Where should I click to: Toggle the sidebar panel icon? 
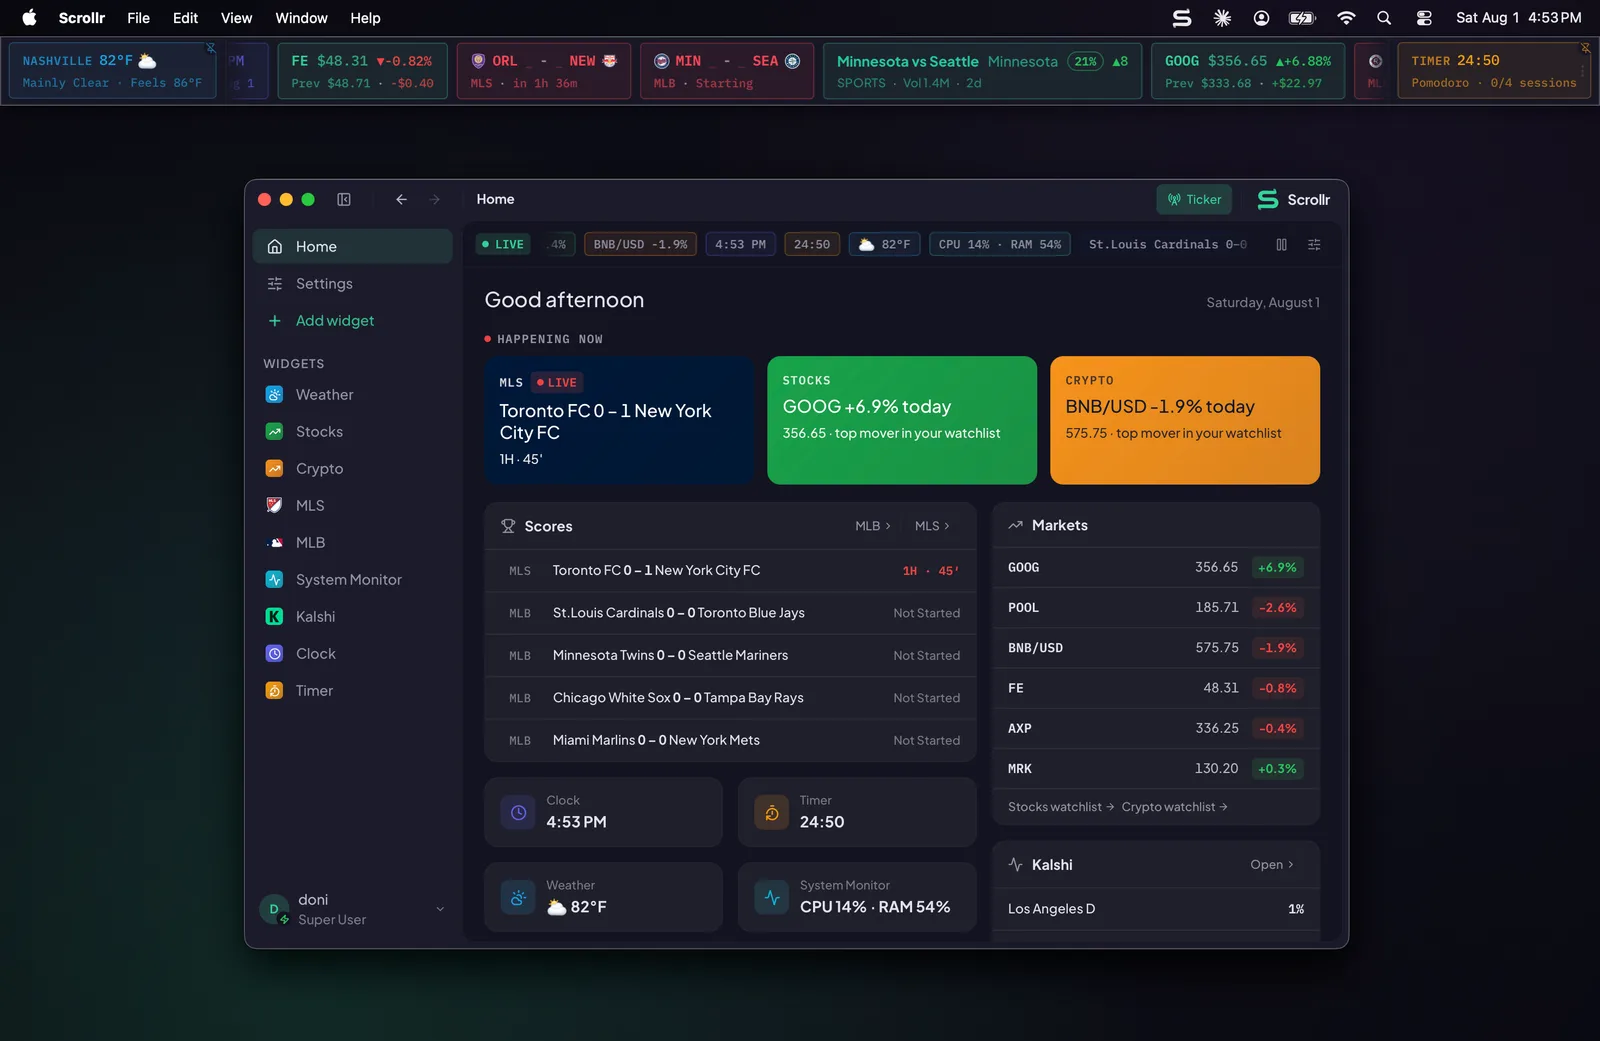click(x=344, y=200)
